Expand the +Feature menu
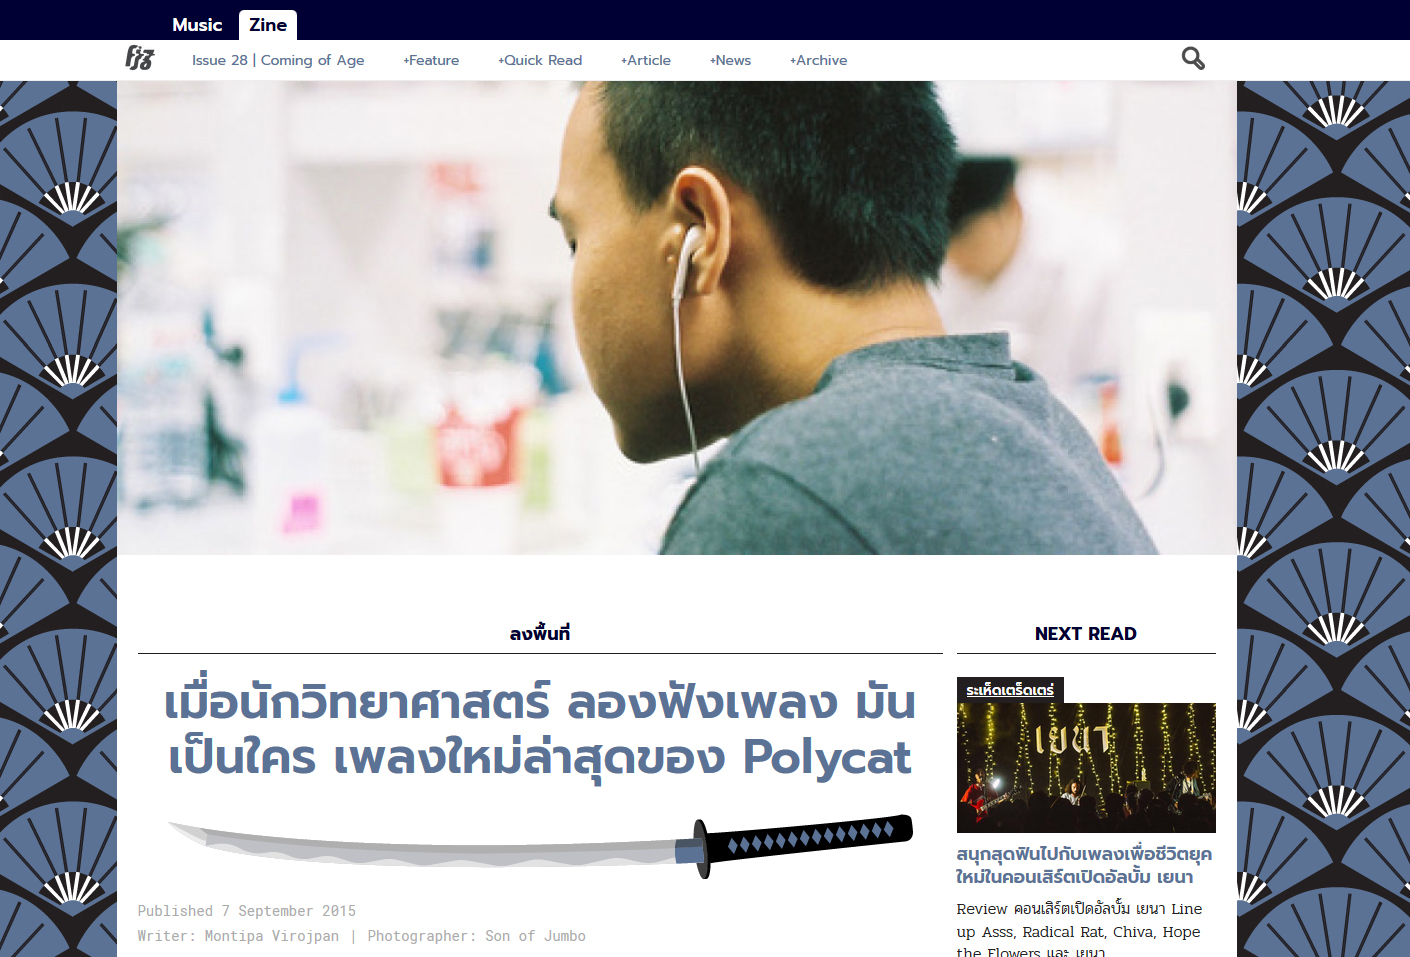Image resolution: width=1410 pixels, height=957 pixels. point(431,60)
